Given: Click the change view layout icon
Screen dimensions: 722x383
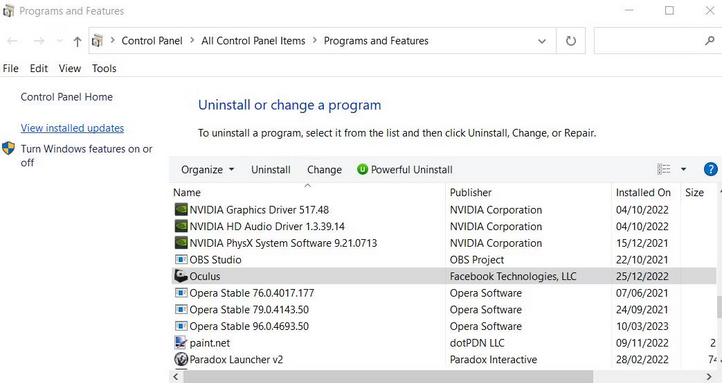Looking at the screenshot, I should click(x=664, y=169).
